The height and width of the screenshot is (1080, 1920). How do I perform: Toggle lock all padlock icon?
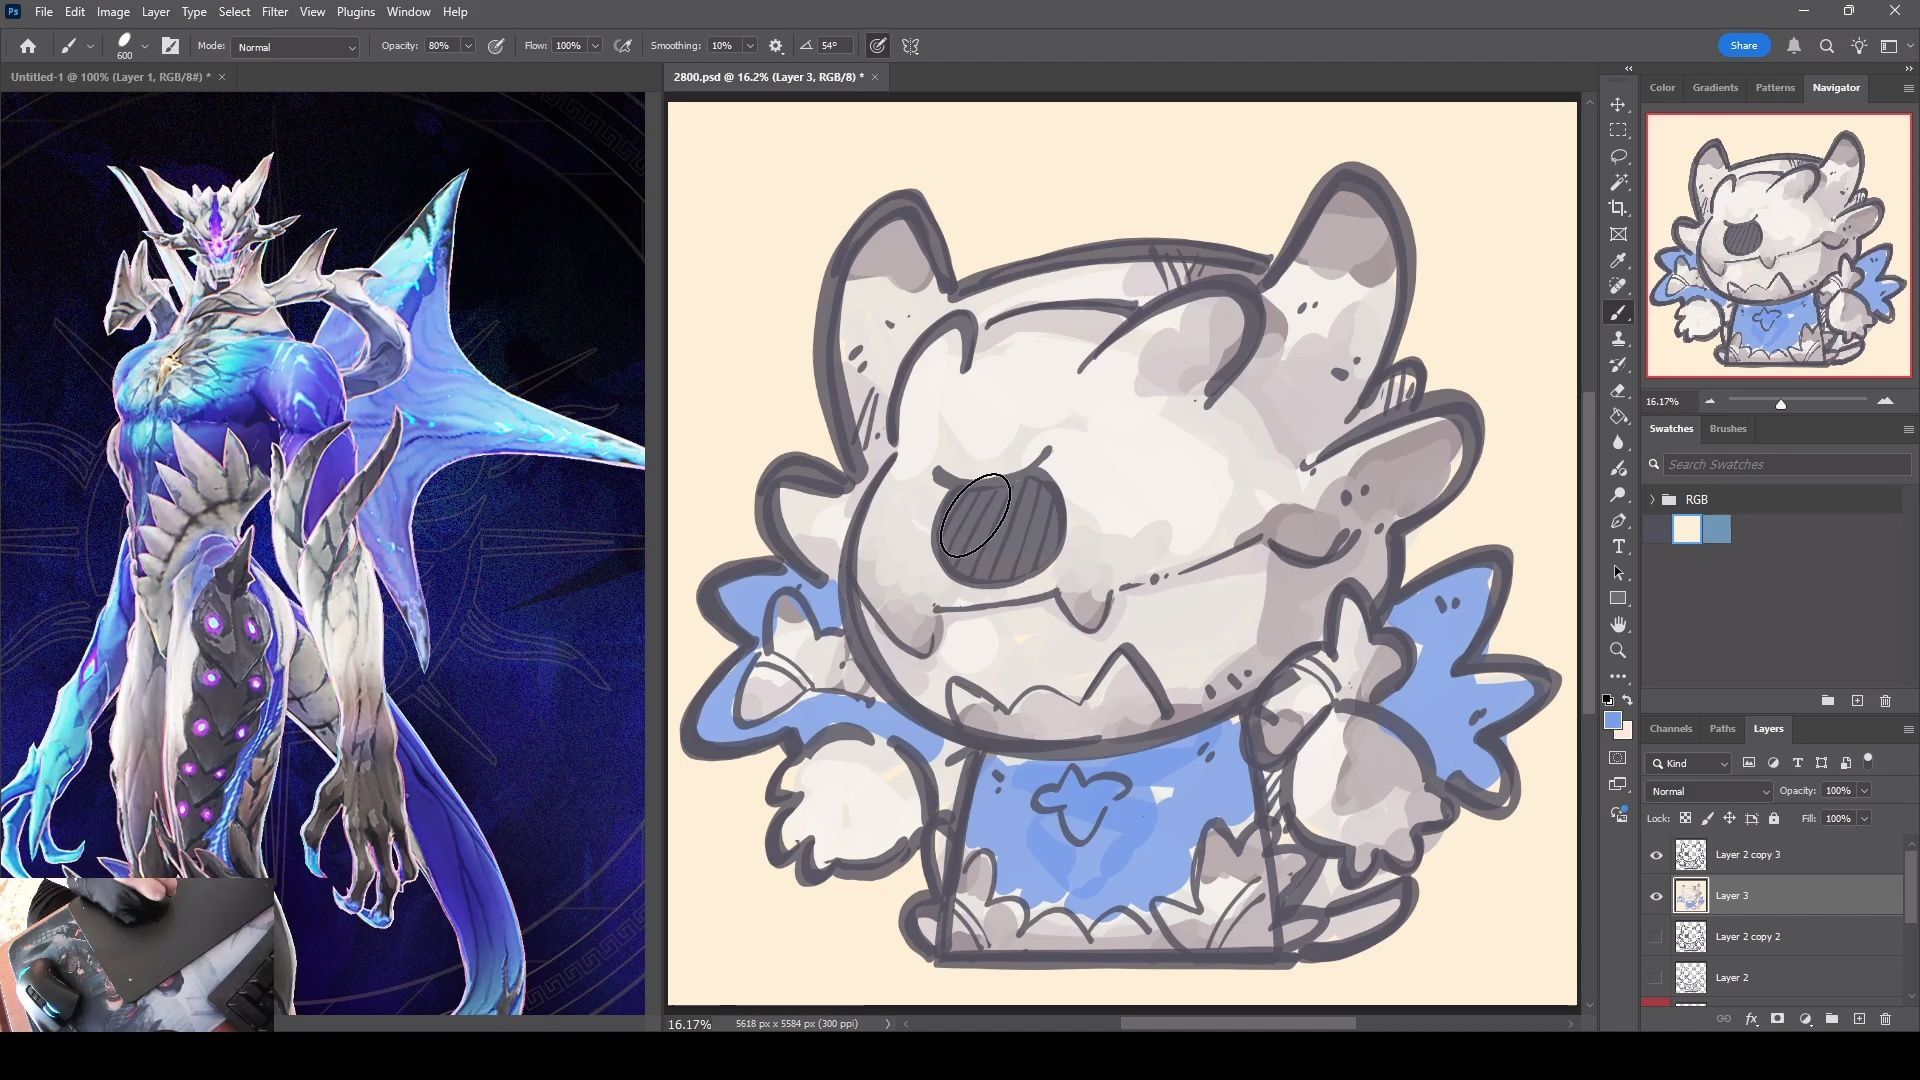tap(1774, 818)
